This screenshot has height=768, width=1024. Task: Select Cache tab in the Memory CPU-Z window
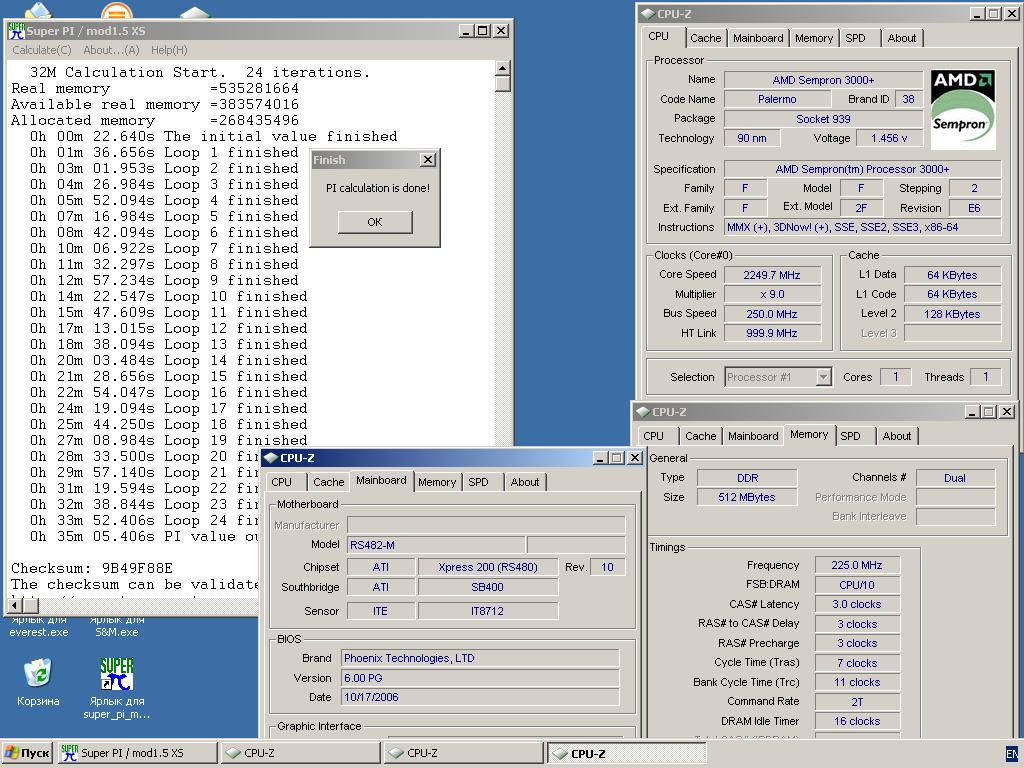[701, 436]
